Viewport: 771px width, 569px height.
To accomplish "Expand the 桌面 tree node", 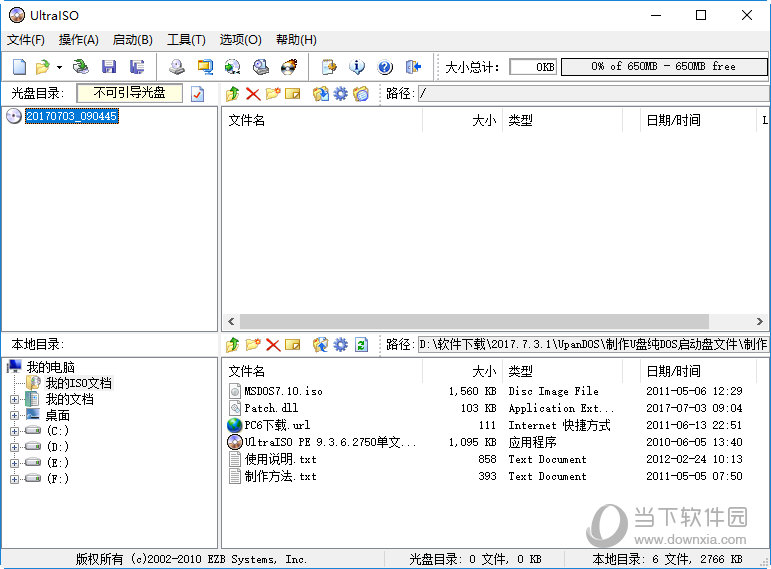I will 14,415.
